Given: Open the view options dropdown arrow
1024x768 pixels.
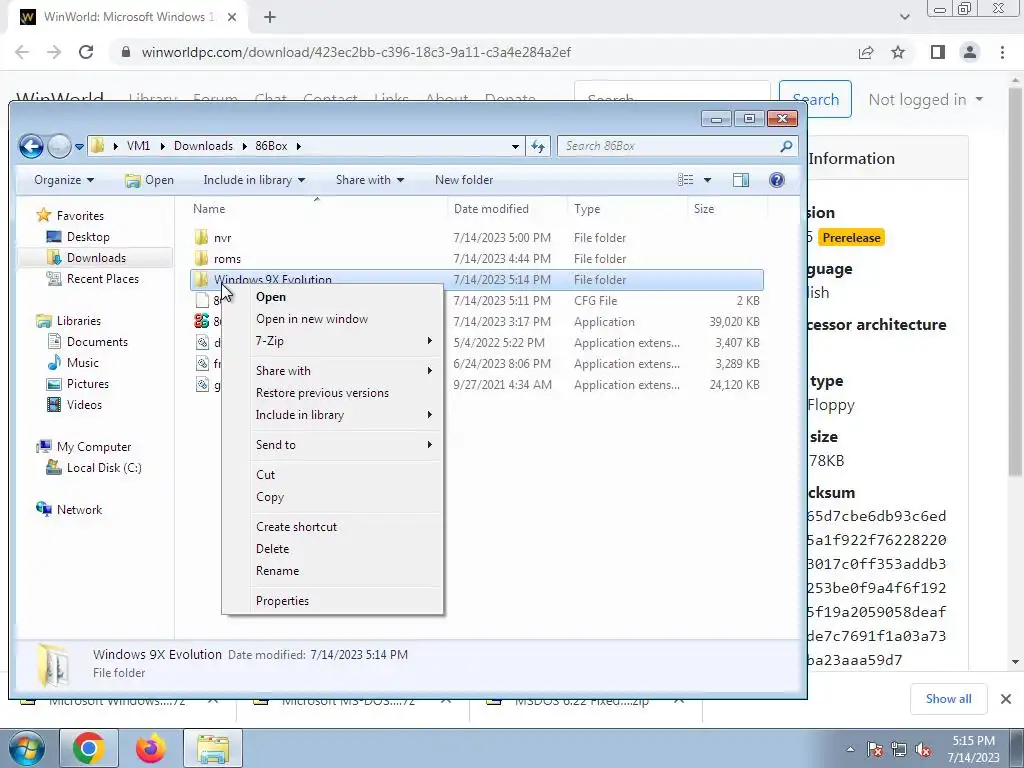Looking at the screenshot, I should coord(707,180).
